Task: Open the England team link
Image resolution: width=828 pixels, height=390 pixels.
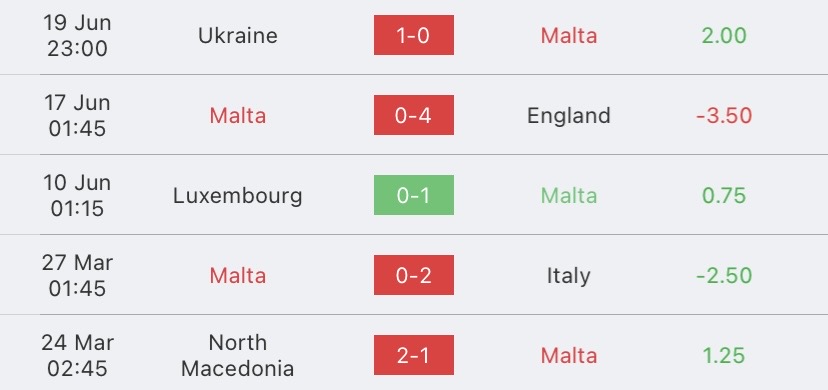Action: pos(569,116)
